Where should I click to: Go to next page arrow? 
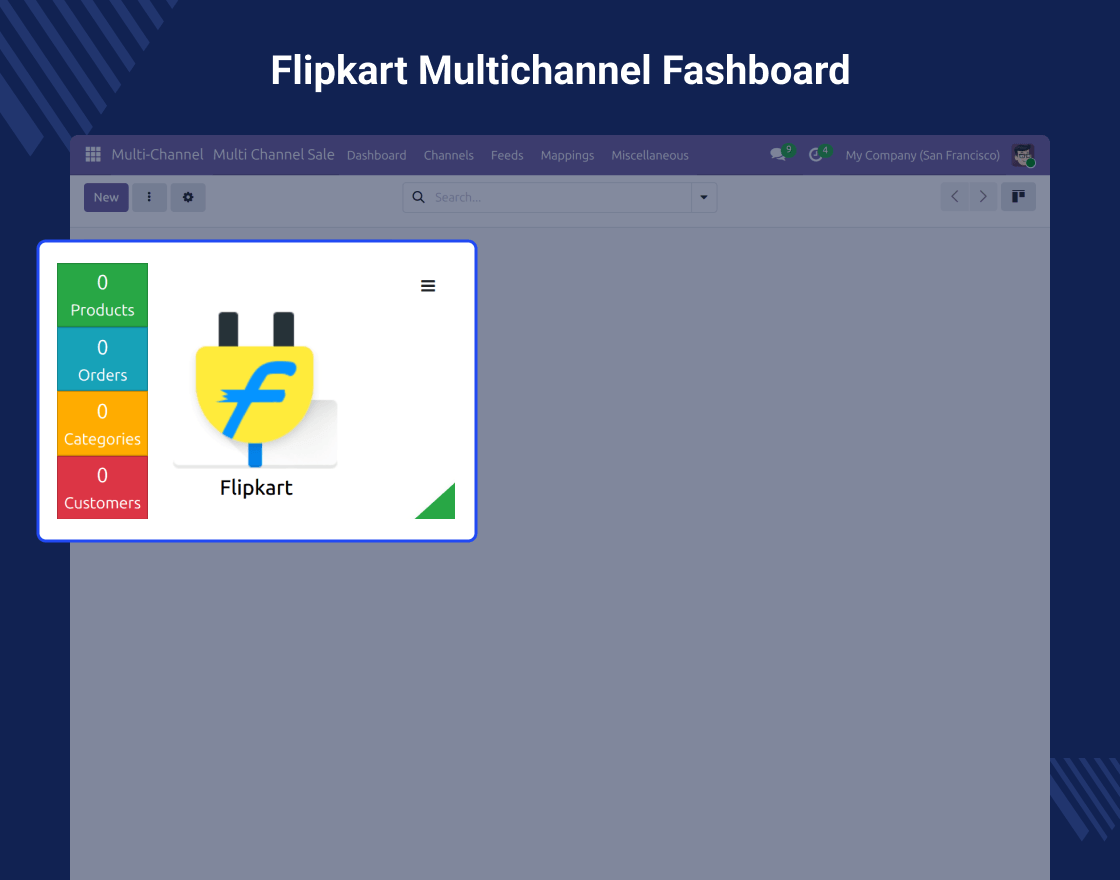[x=983, y=196]
